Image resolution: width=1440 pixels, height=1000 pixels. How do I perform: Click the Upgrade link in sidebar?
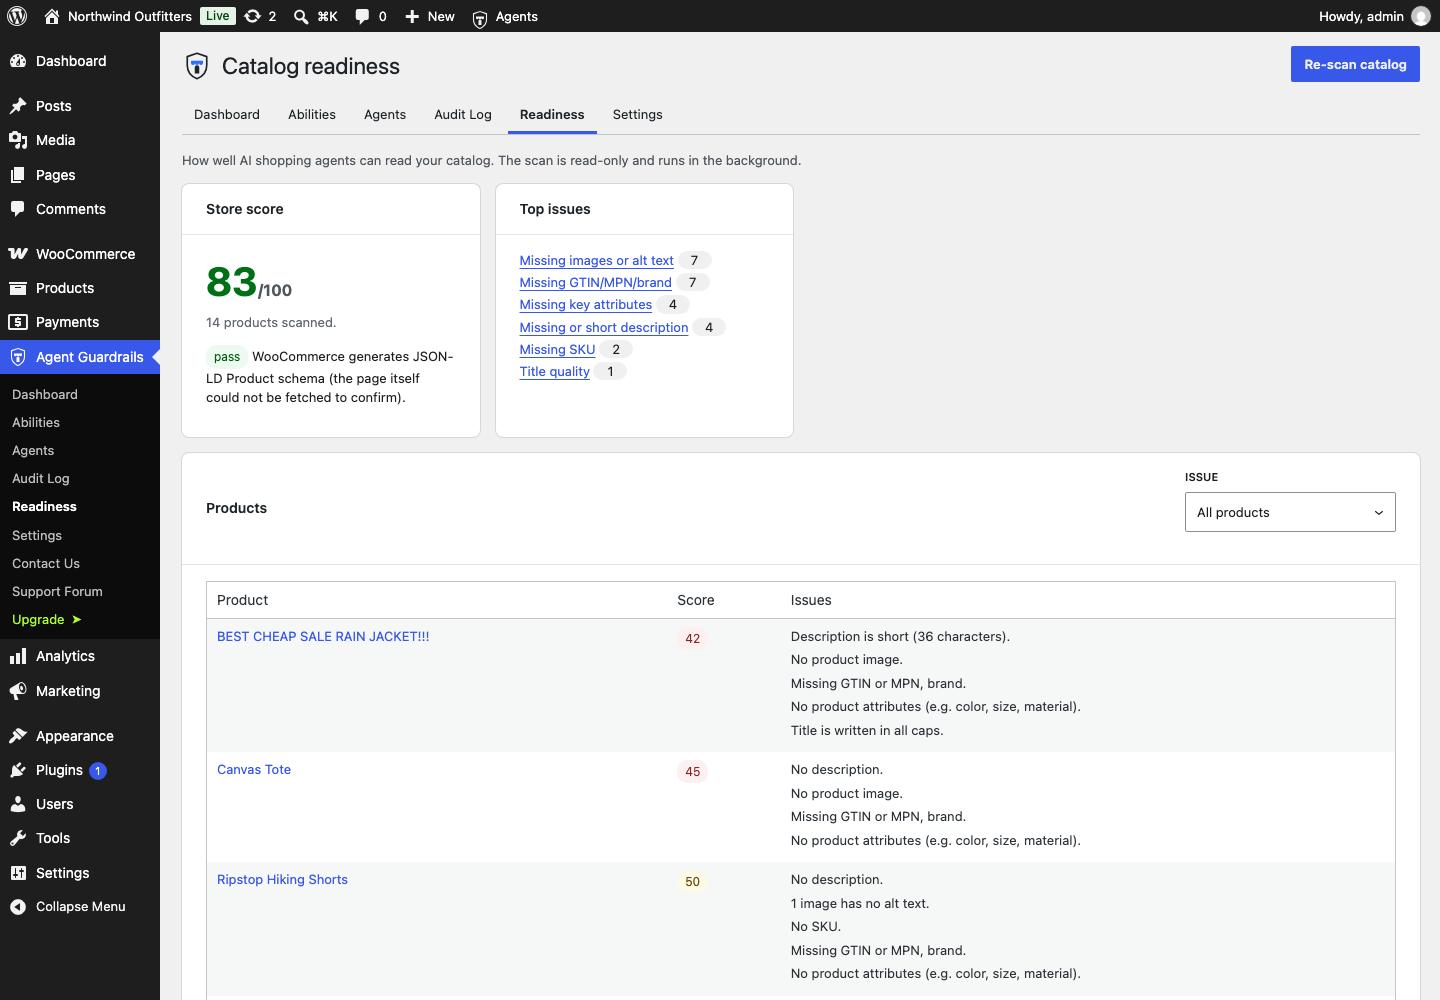[46, 620]
